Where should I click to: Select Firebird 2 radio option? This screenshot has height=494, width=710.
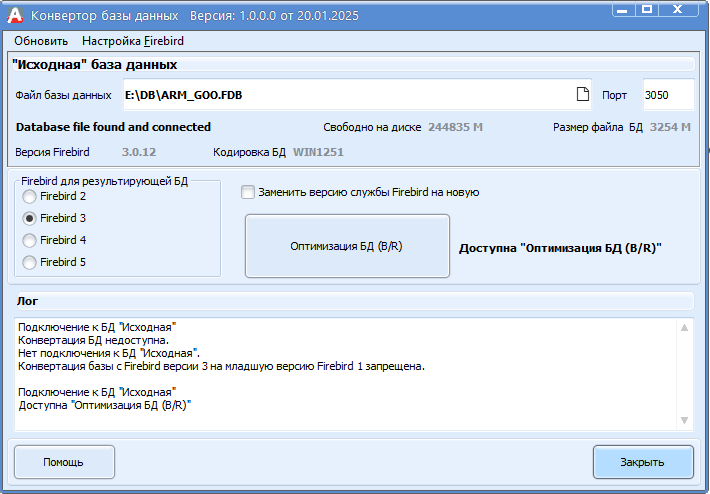pos(30,196)
